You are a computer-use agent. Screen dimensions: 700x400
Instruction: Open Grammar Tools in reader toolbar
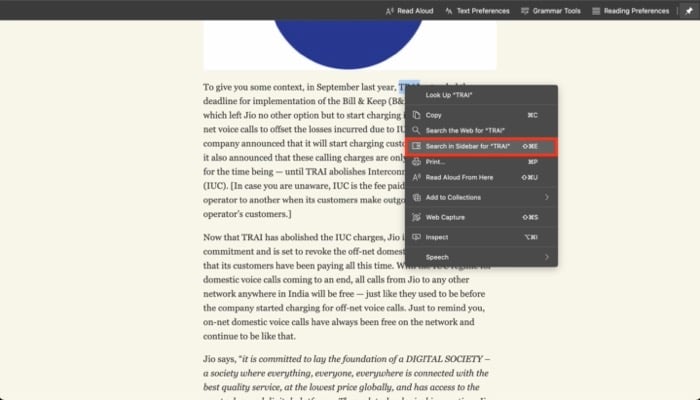coord(550,11)
